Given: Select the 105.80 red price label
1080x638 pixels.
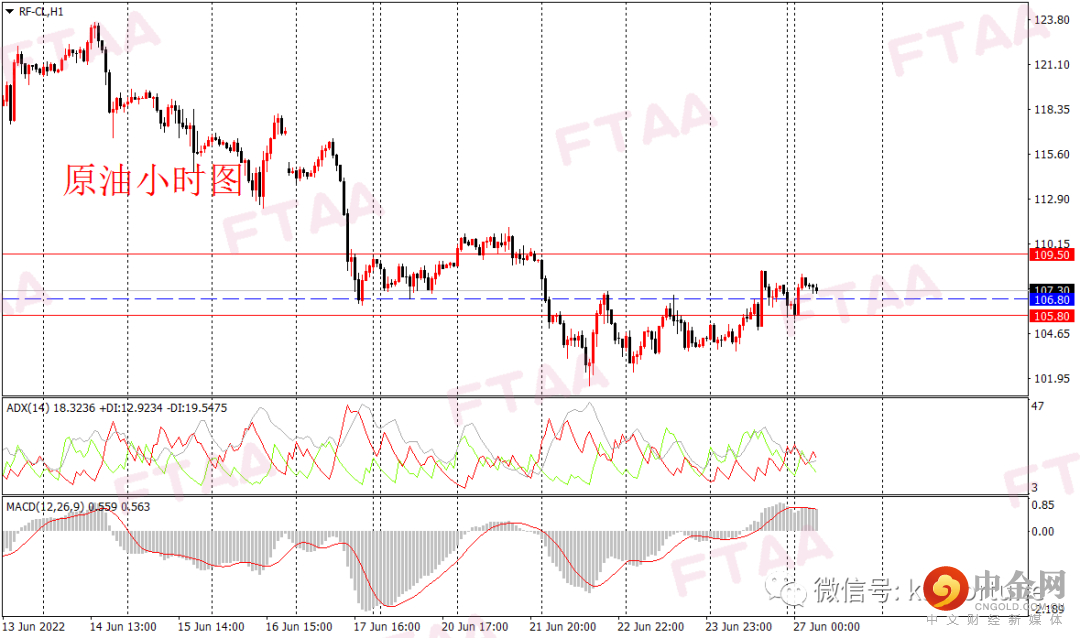Looking at the screenshot, I should 1052,316.
